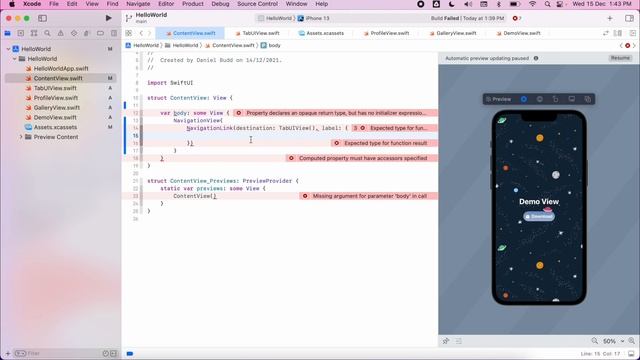Click the editor options review icon
640x360 pixels.
tap(606, 33)
